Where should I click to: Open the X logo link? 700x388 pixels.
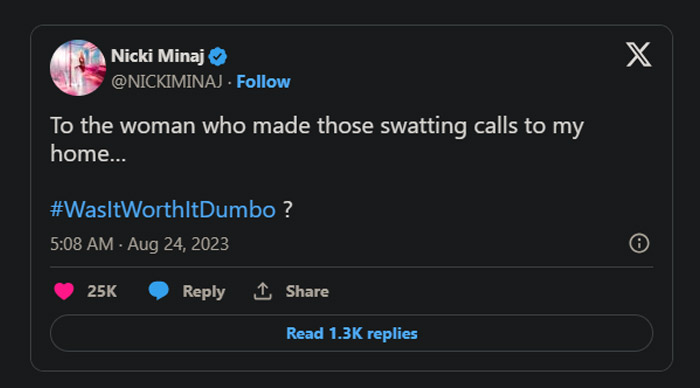coord(638,54)
